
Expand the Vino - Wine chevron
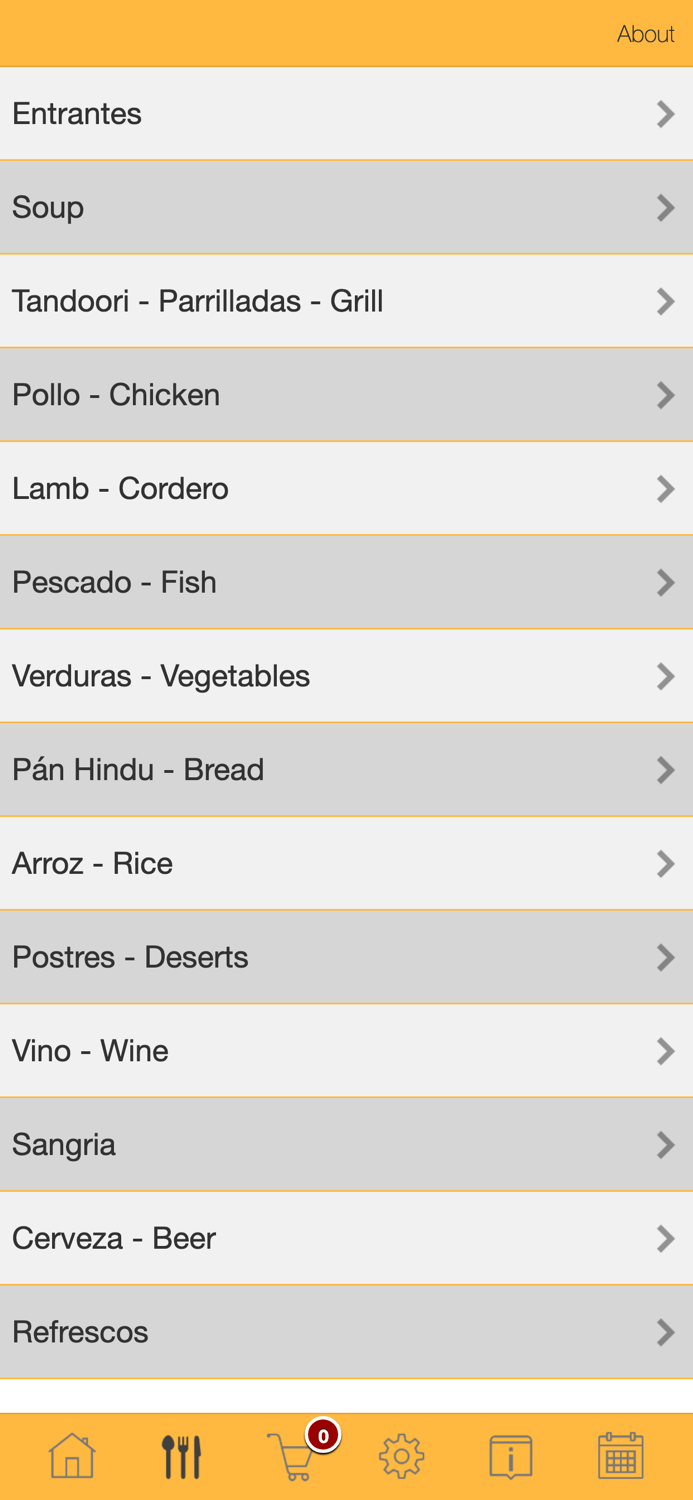666,1050
